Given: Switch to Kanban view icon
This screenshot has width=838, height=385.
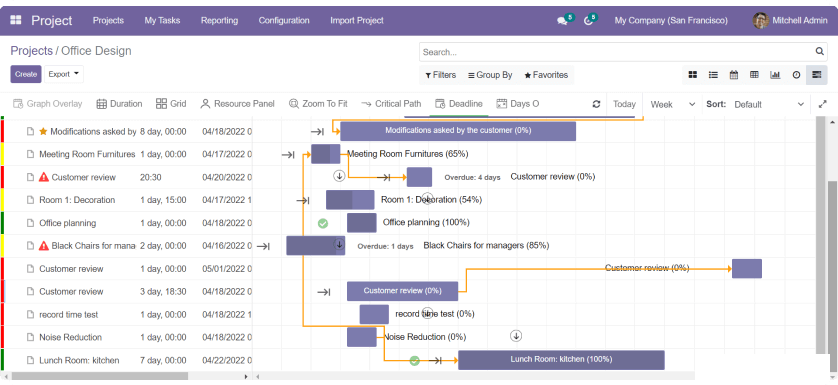Looking at the screenshot, I should click(x=693, y=75).
